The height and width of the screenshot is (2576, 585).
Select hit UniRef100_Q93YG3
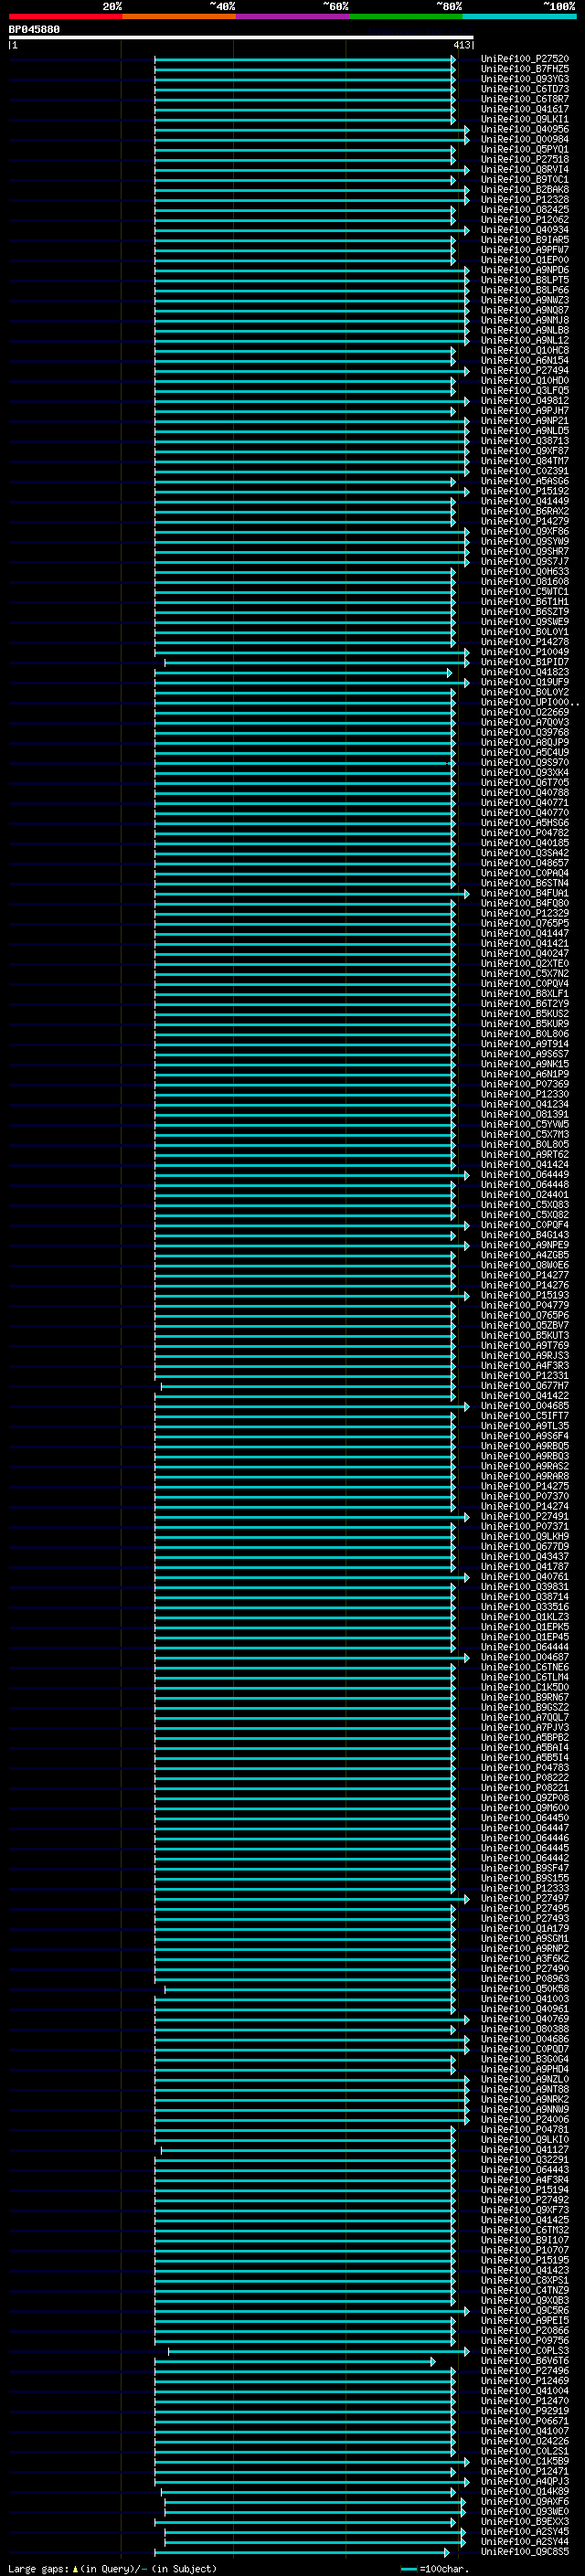click(x=525, y=80)
